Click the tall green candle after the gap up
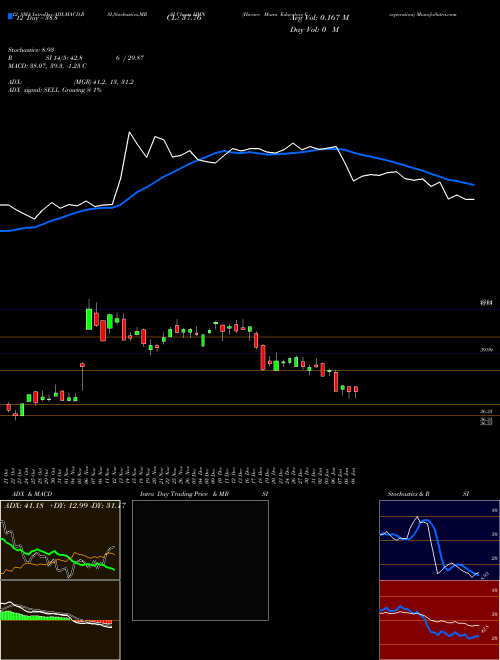Screen dimensions: 500x660 pyautogui.click(x=89, y=317)
